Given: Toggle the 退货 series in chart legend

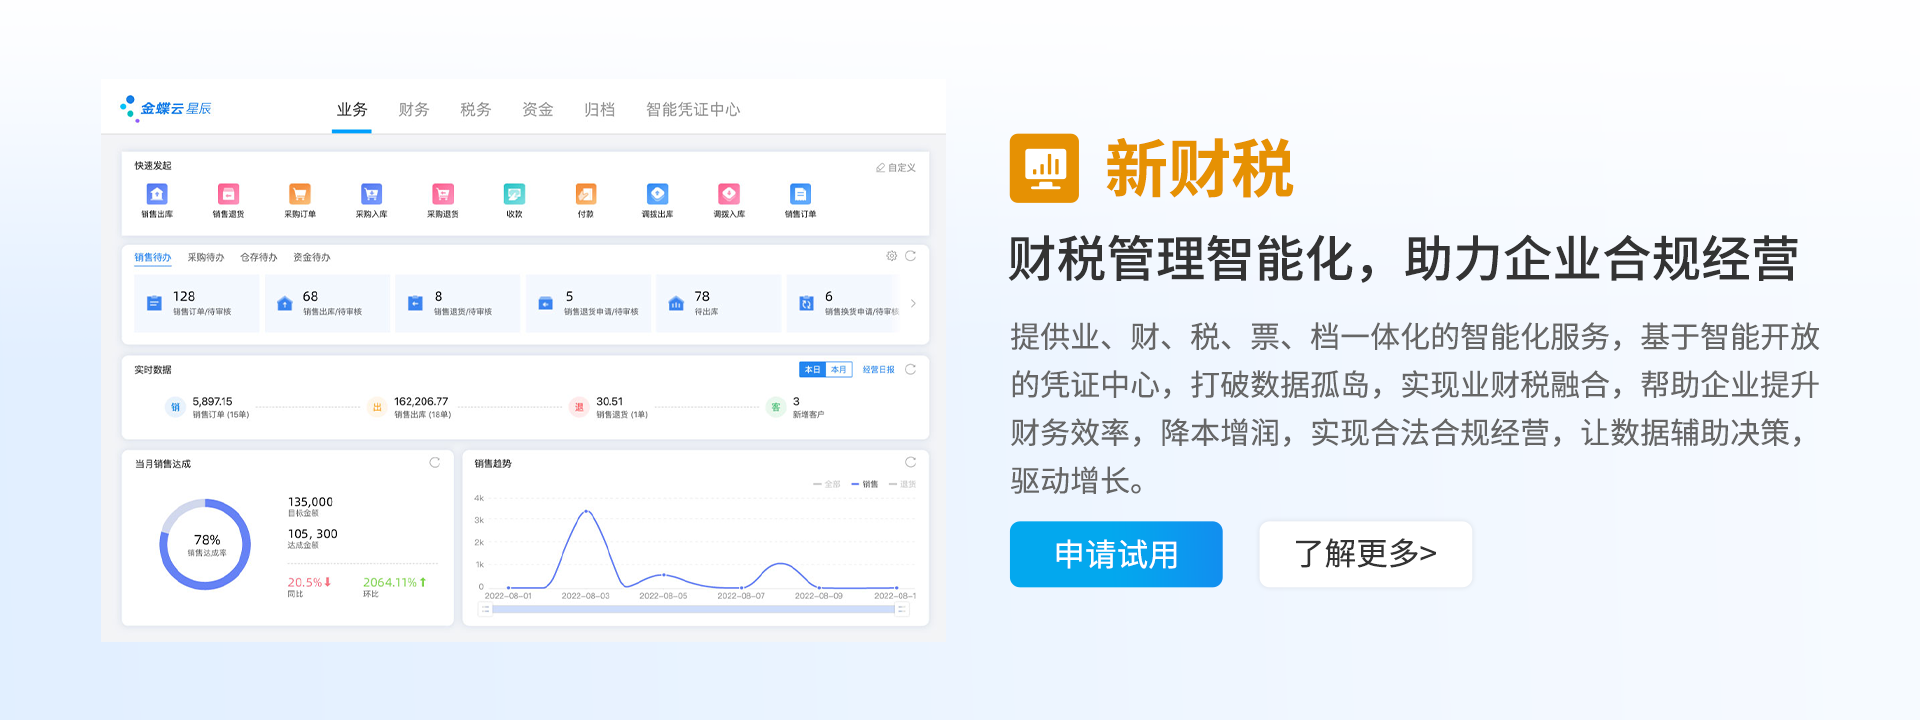Looking at the screenshot, I should [x=903, y=484].
